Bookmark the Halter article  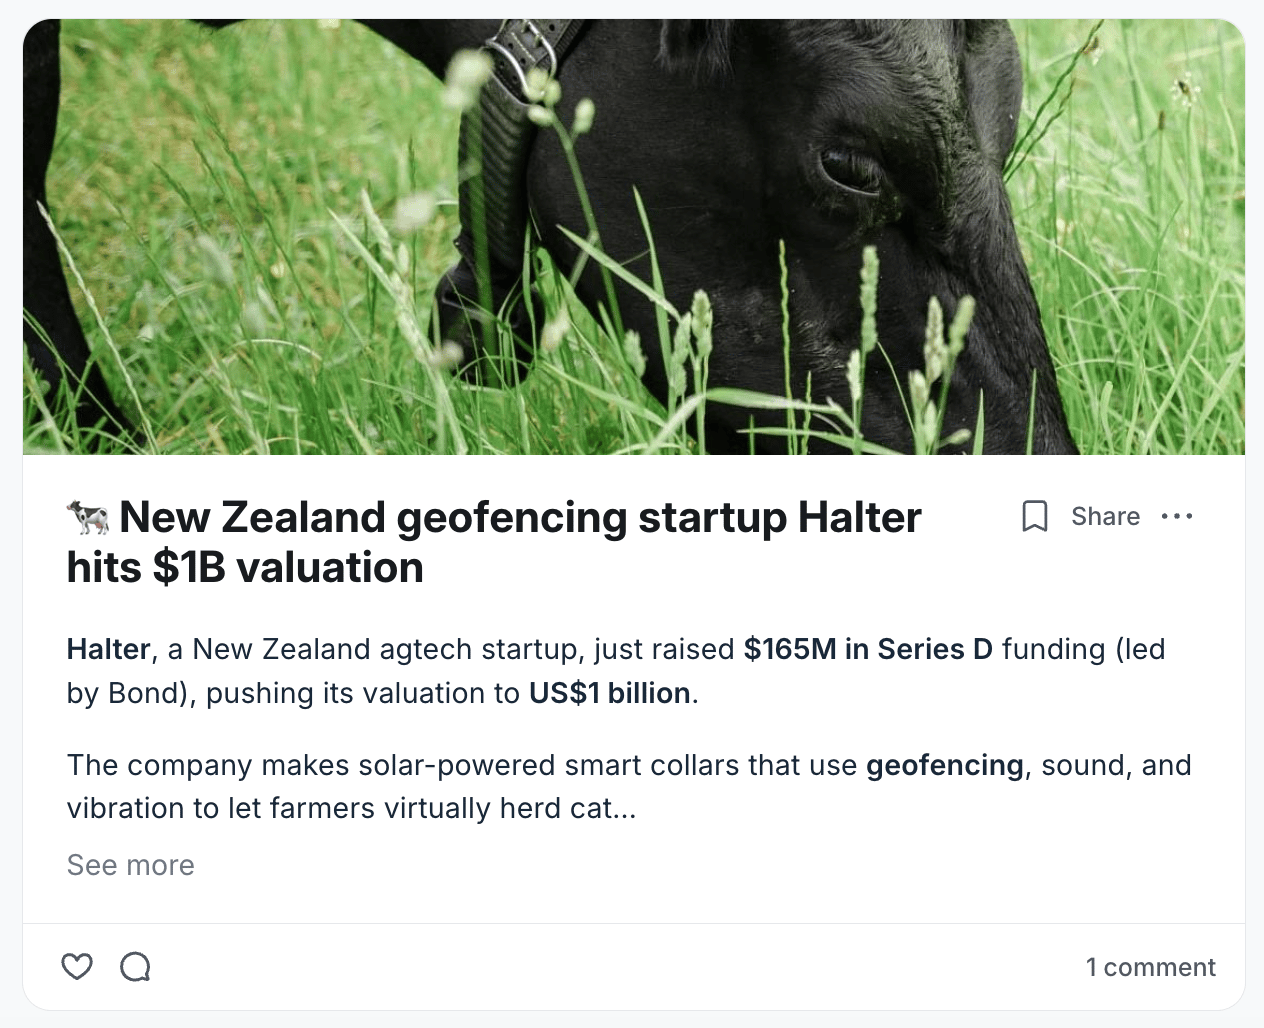[x=1035, y=516]
